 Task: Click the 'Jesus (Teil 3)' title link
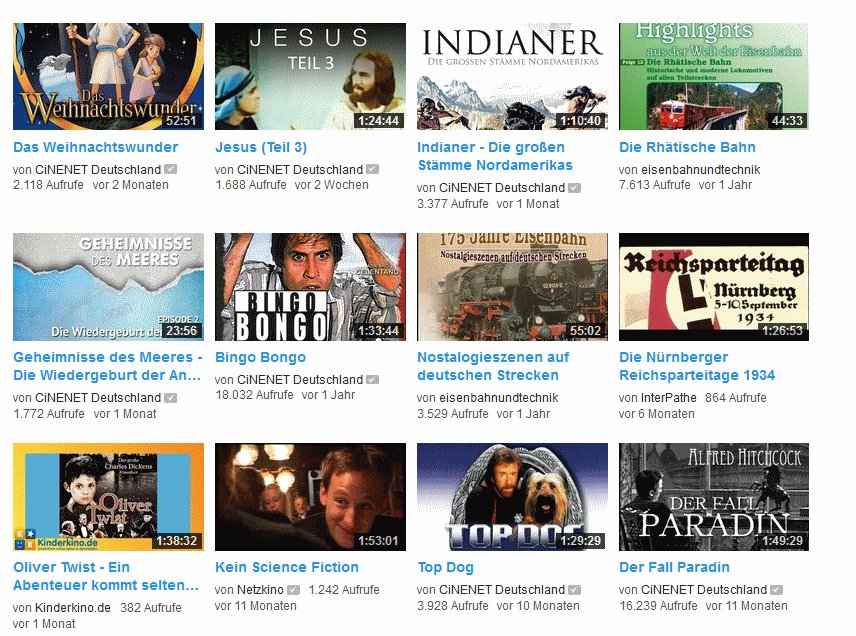[x=261, y=147]
